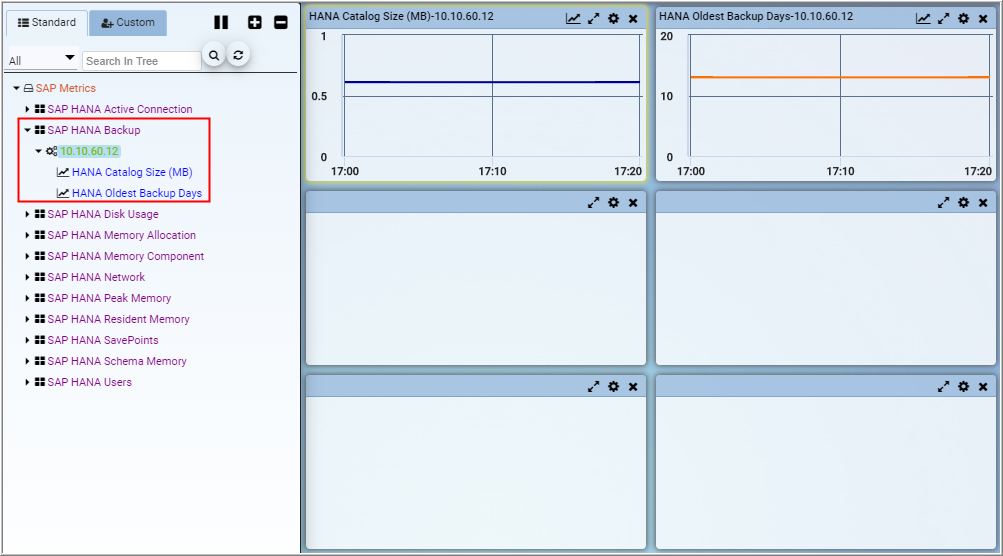Close the middle-left empty panel
The height and width of the screenshot is (556, 1003).
point(633,203)
